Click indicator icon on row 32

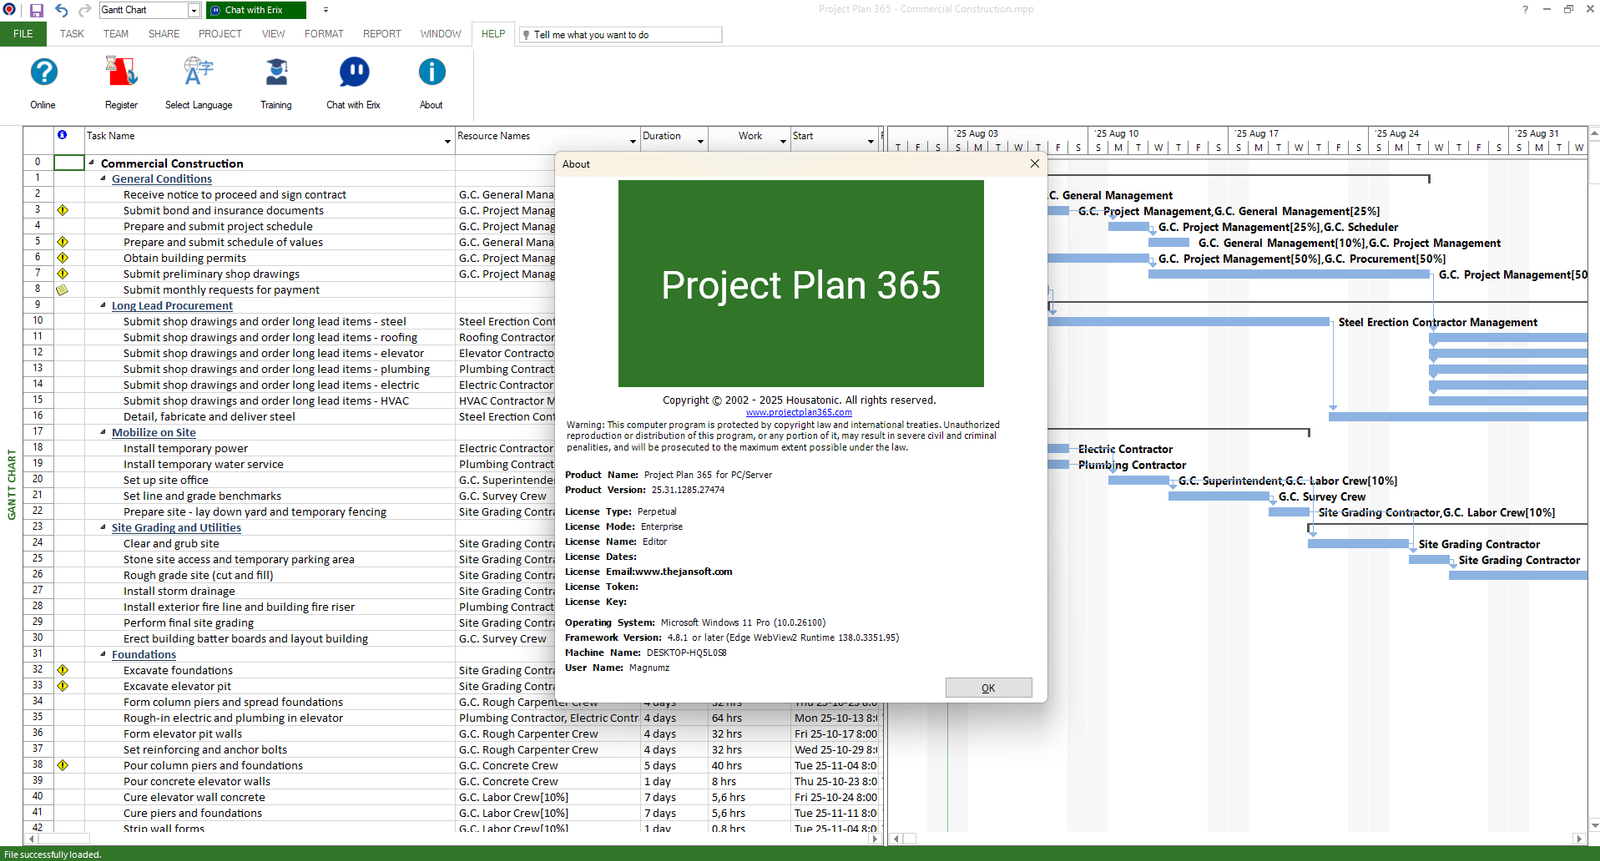coord(62,671)
